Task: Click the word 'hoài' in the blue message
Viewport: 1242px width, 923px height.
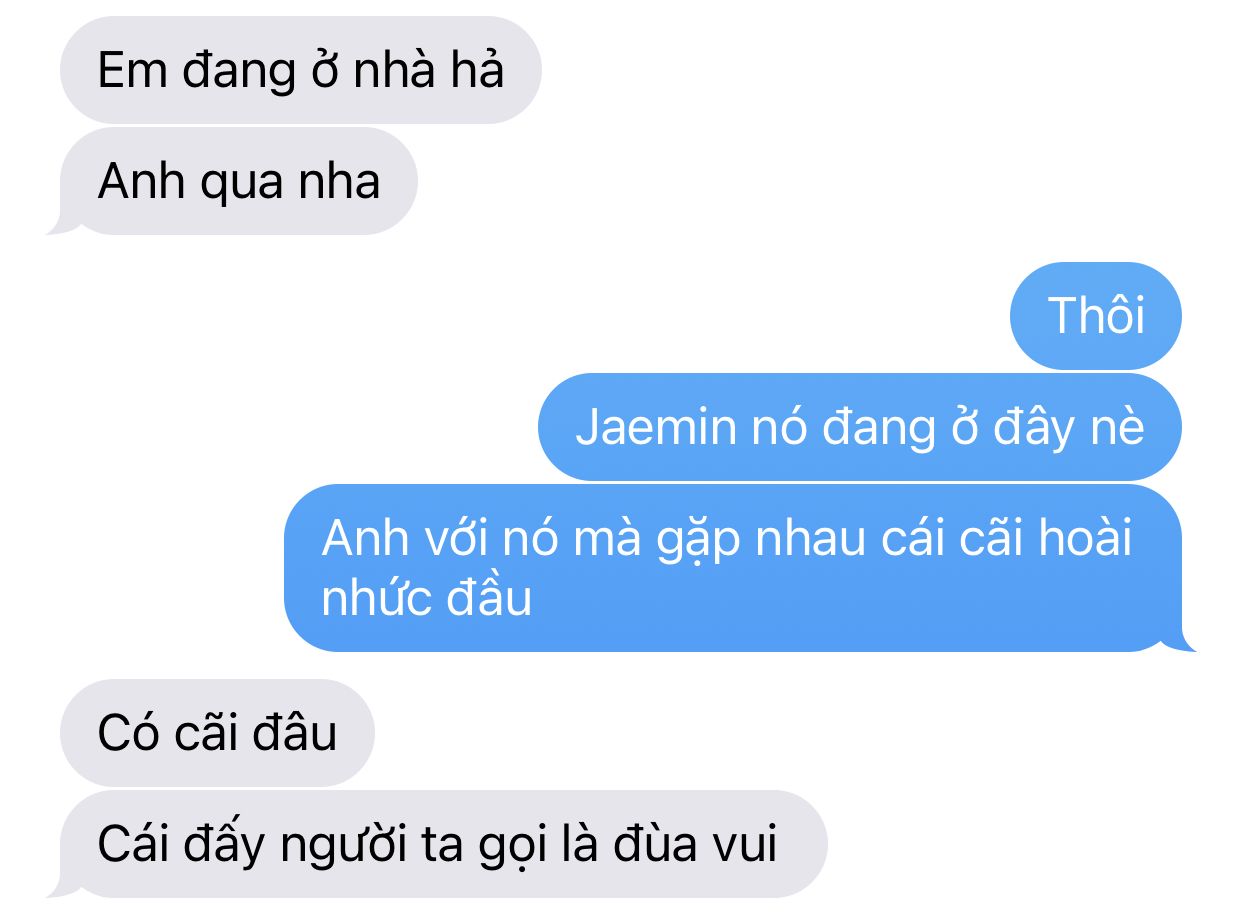Action: coord(1086,538)
